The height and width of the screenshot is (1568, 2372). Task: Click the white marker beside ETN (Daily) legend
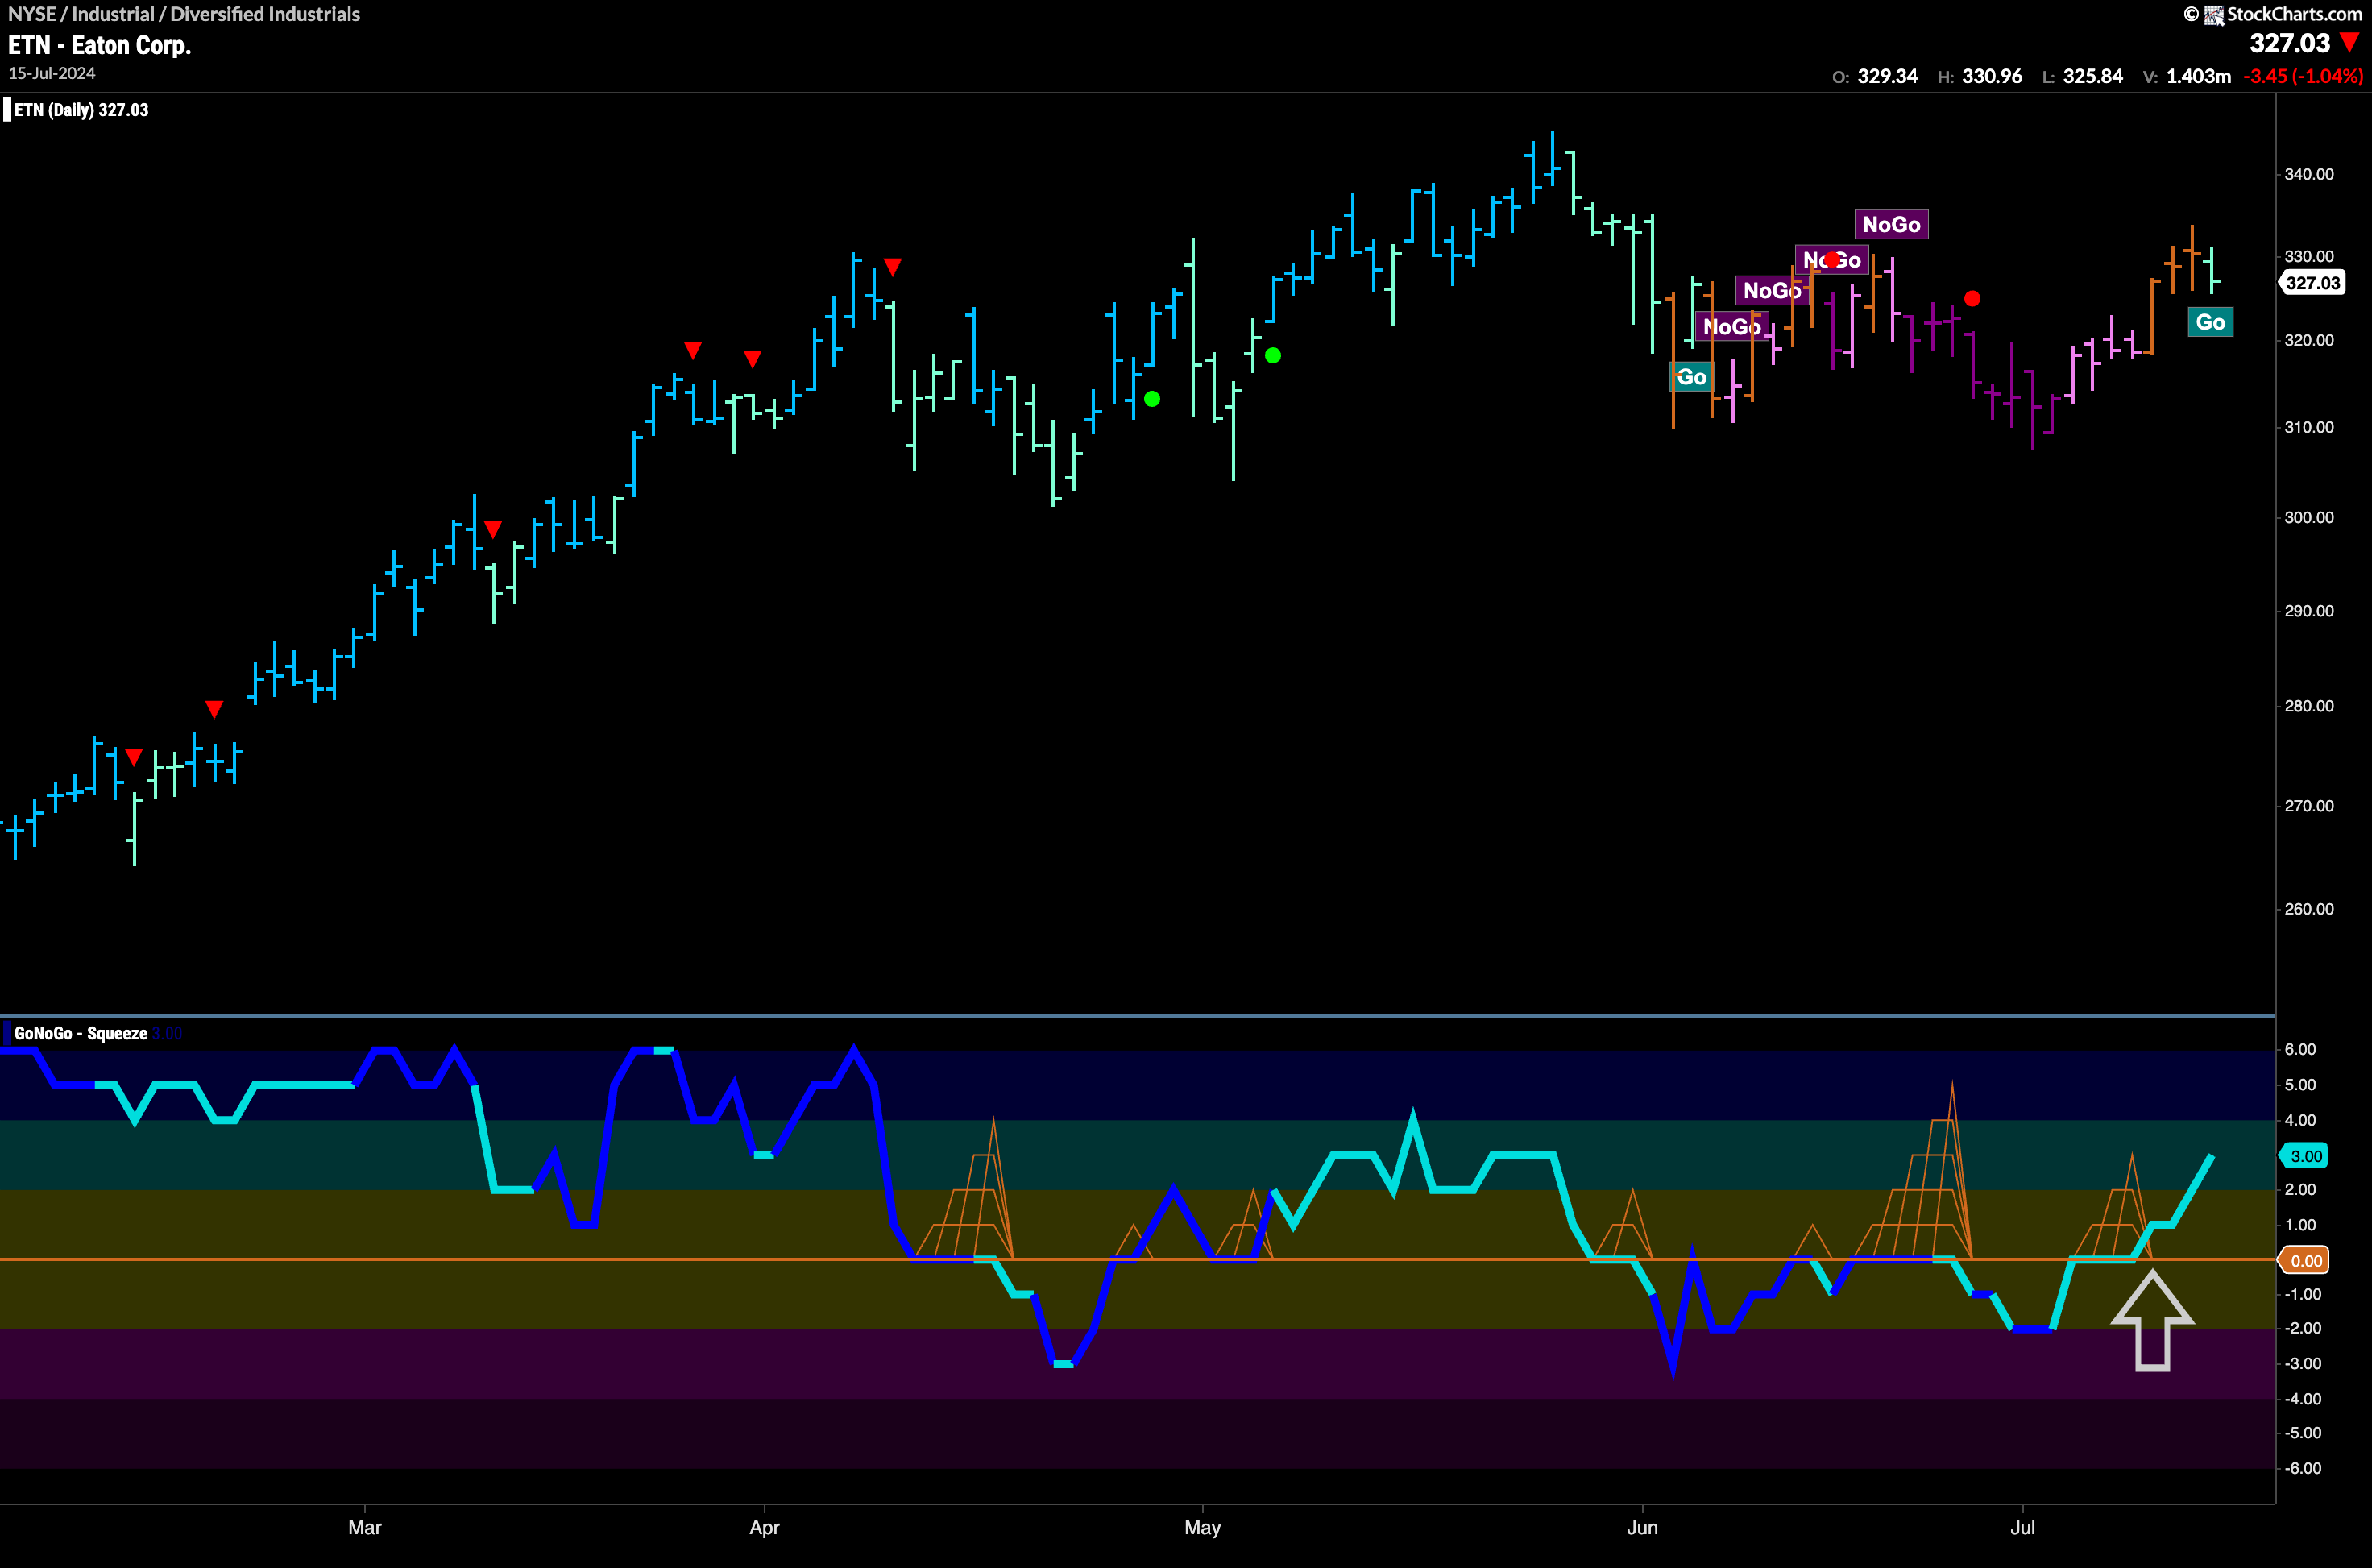pyautogui.click(x=7, y=109)
